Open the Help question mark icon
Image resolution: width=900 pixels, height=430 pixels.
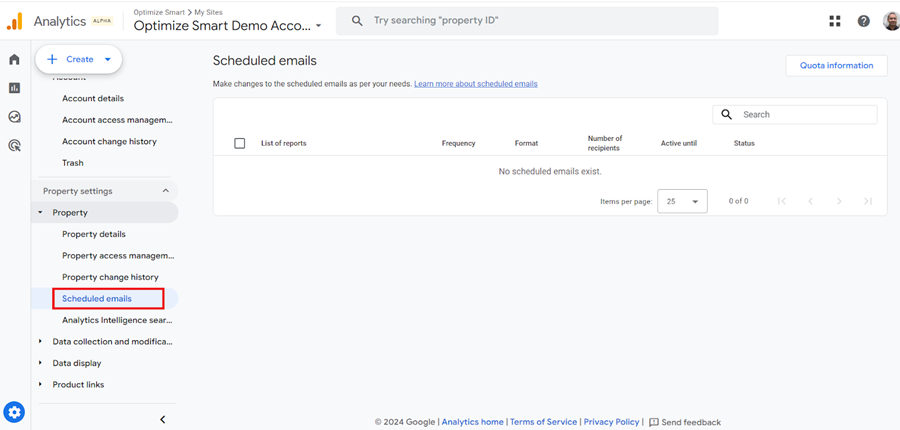(863, 21)
